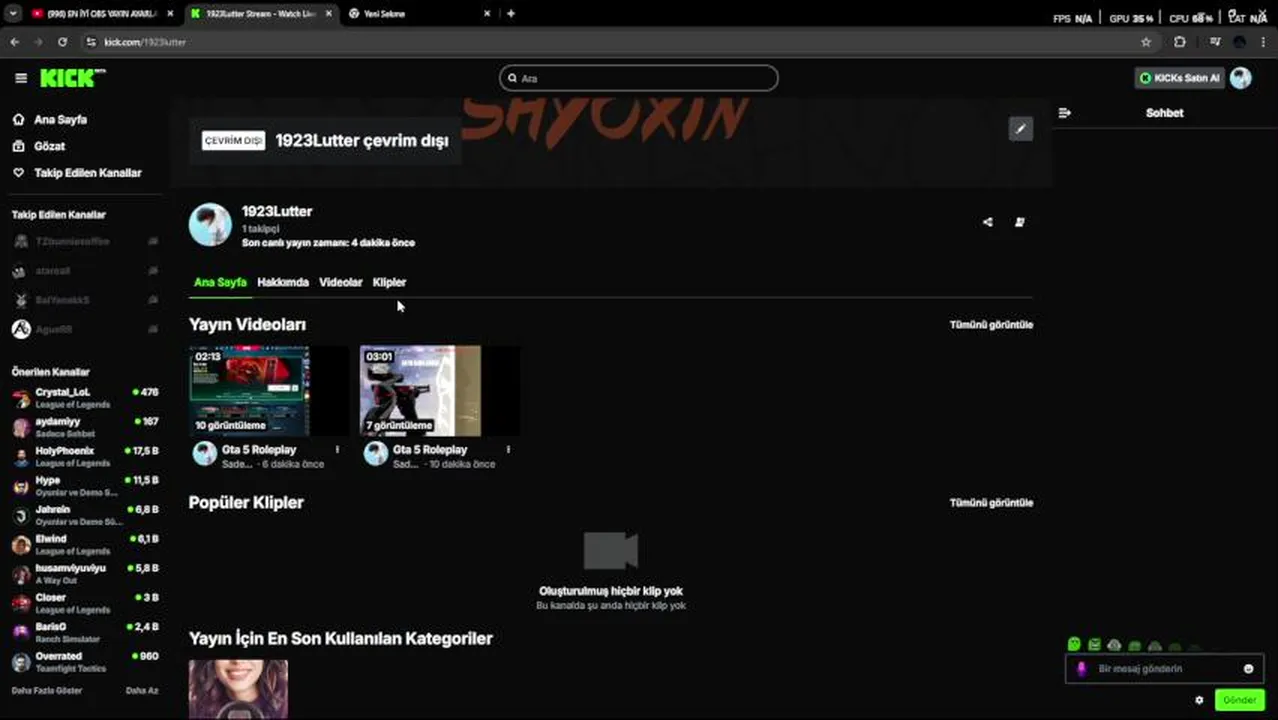Collapse list with Daha Az
Screen dimensions: 1278x720
(142, 691)
